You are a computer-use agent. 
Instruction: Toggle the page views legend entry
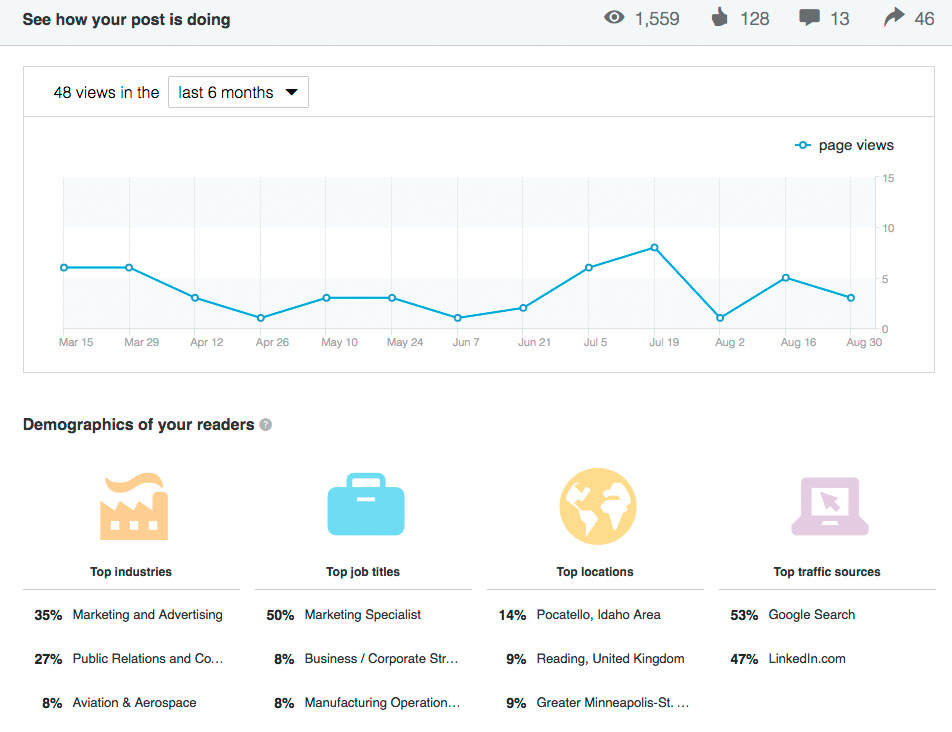pos(844,145)
